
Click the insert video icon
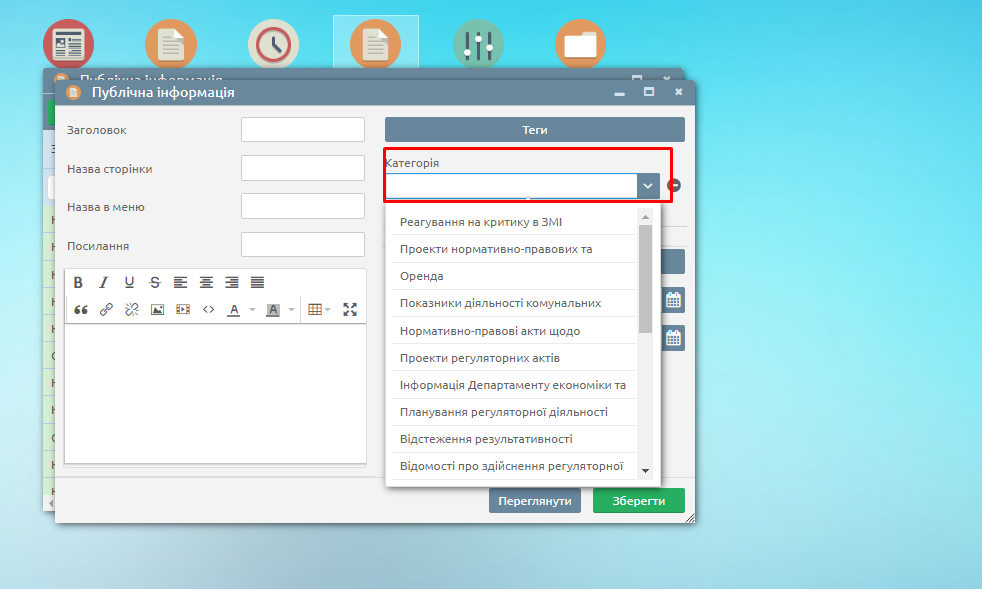pyautogui.click(x=182, y=310)
